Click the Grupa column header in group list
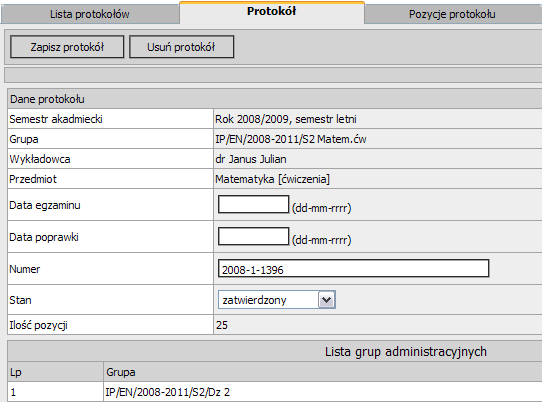This screenshot has width=542, height=402. (121, 372)
